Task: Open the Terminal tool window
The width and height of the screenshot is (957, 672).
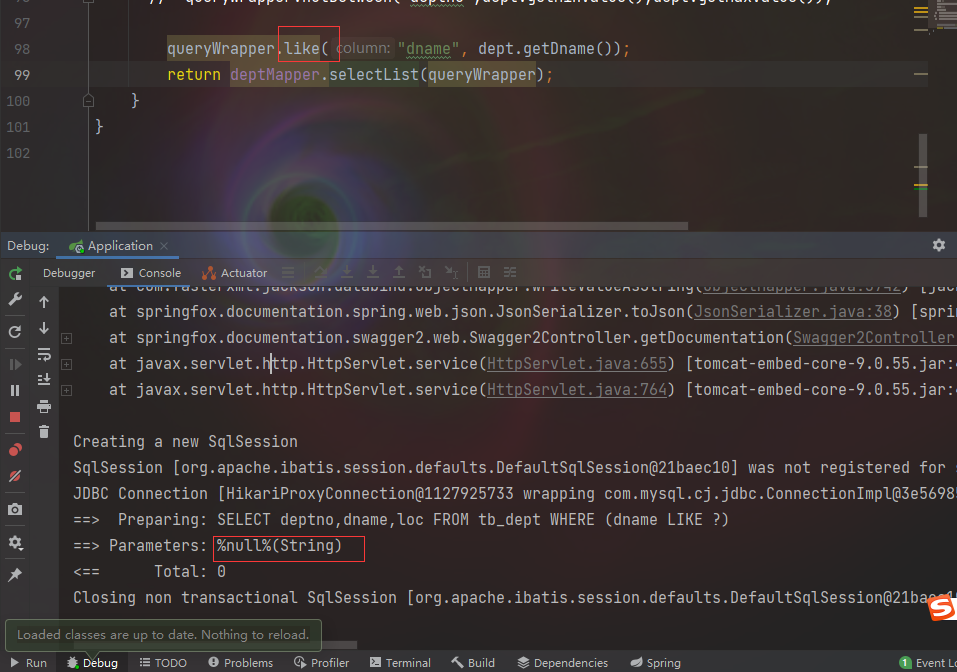Action: [x=400, y=663]
